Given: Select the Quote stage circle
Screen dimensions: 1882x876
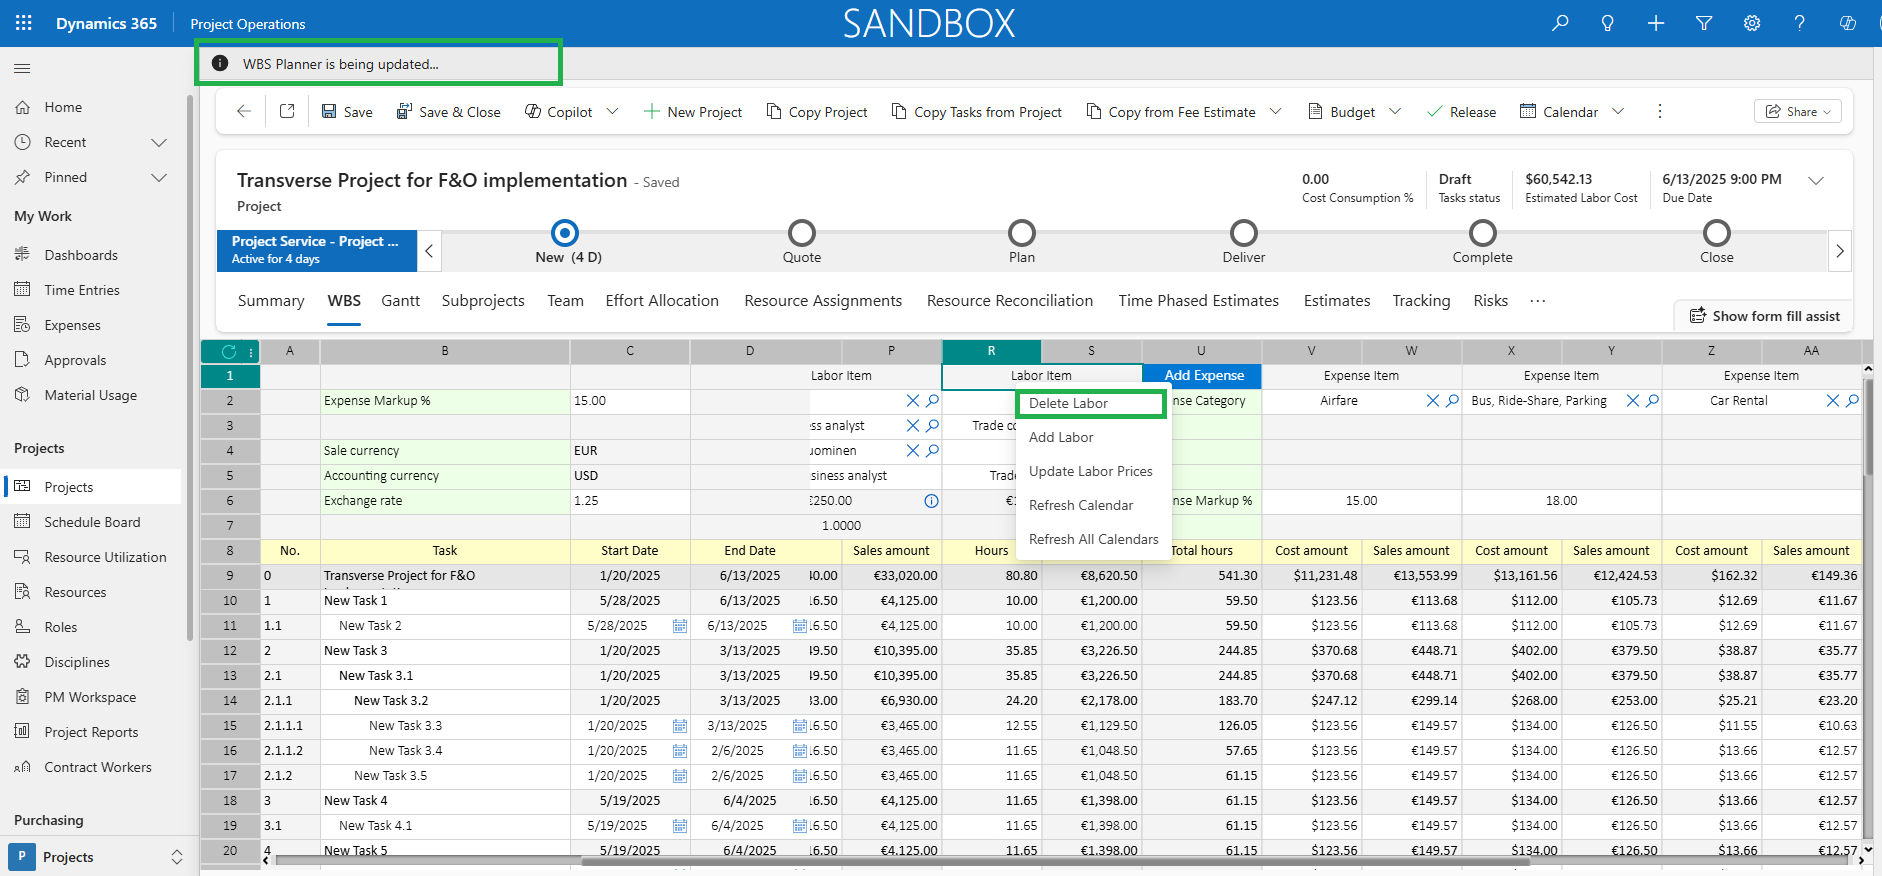Looking at the screenshot, I should click(802, 233).
